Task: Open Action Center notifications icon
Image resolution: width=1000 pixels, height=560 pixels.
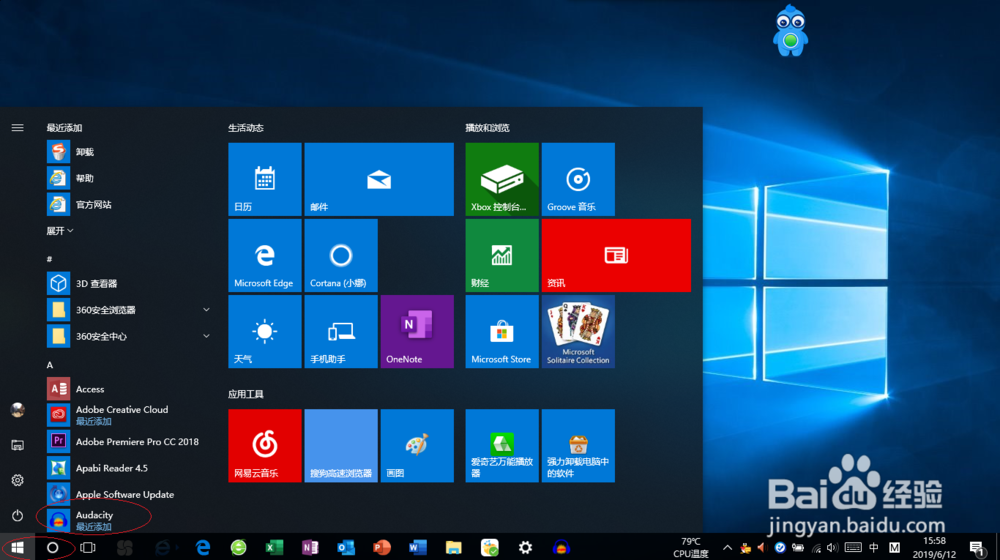Action: 977,547
